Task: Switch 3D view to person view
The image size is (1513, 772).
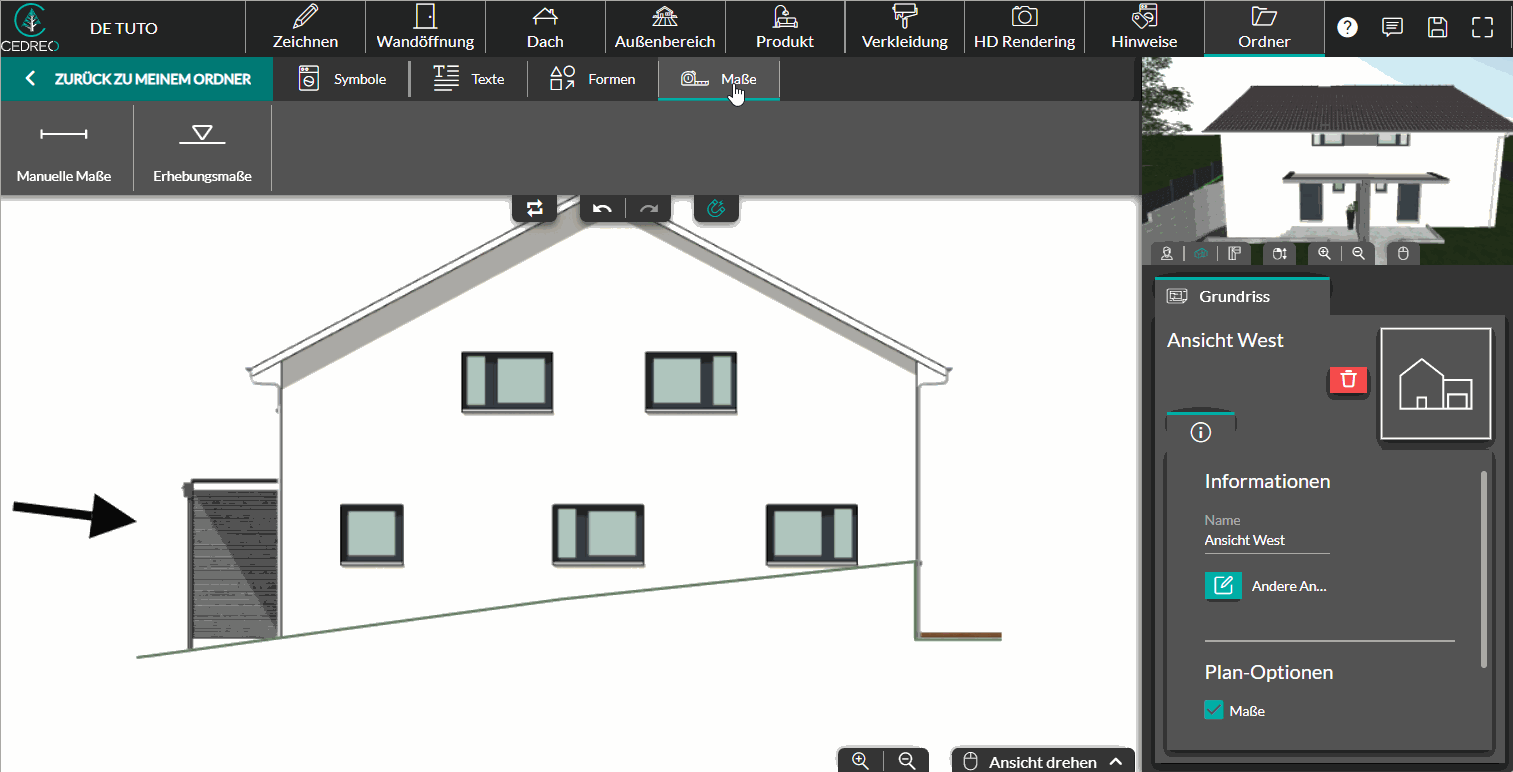Action: click(1167, 254)
